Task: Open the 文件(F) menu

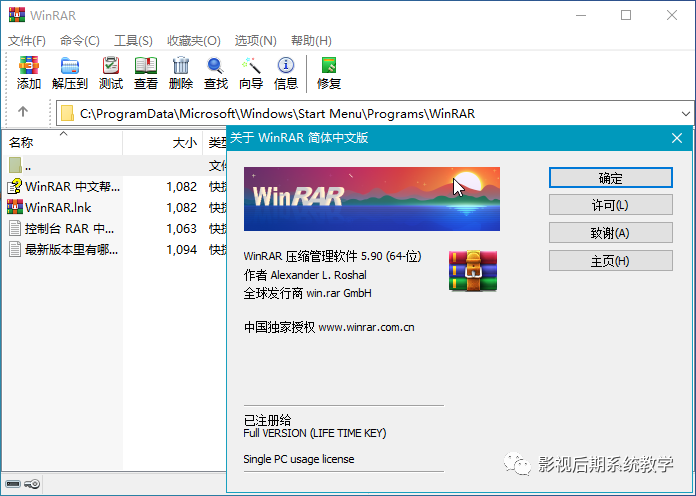Action: tap(27, 41)
